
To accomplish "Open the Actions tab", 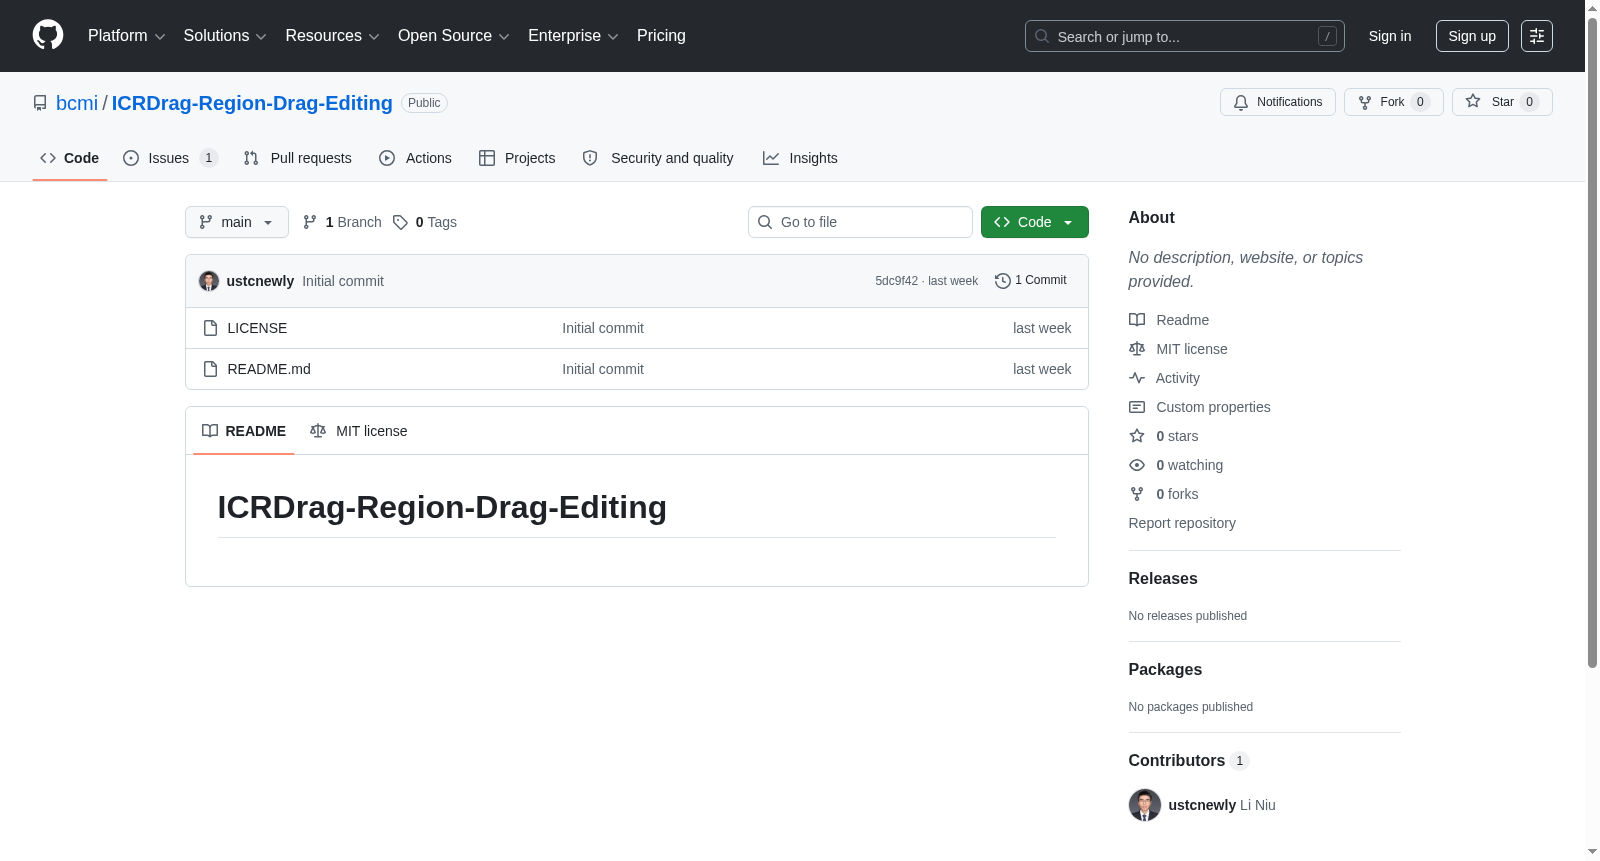I will [x=416, y=158].
